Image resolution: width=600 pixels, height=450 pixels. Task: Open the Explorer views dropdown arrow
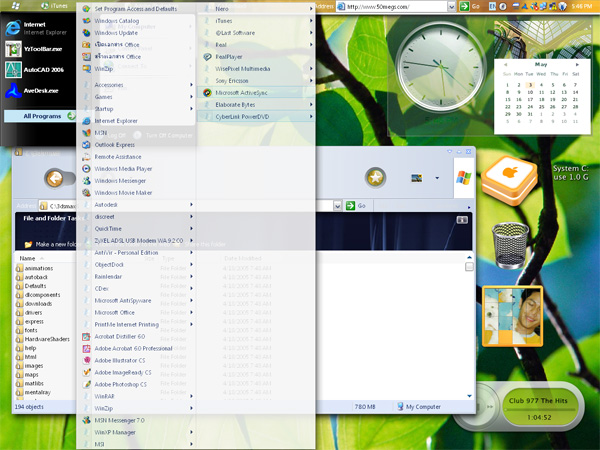437,178
